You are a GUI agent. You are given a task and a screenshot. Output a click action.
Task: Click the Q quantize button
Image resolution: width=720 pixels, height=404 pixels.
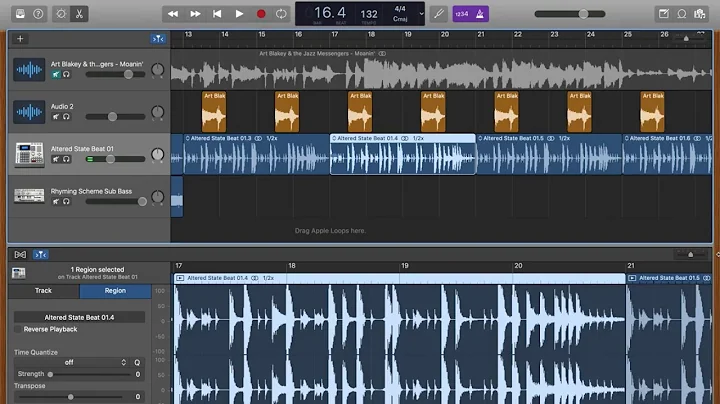137,362
